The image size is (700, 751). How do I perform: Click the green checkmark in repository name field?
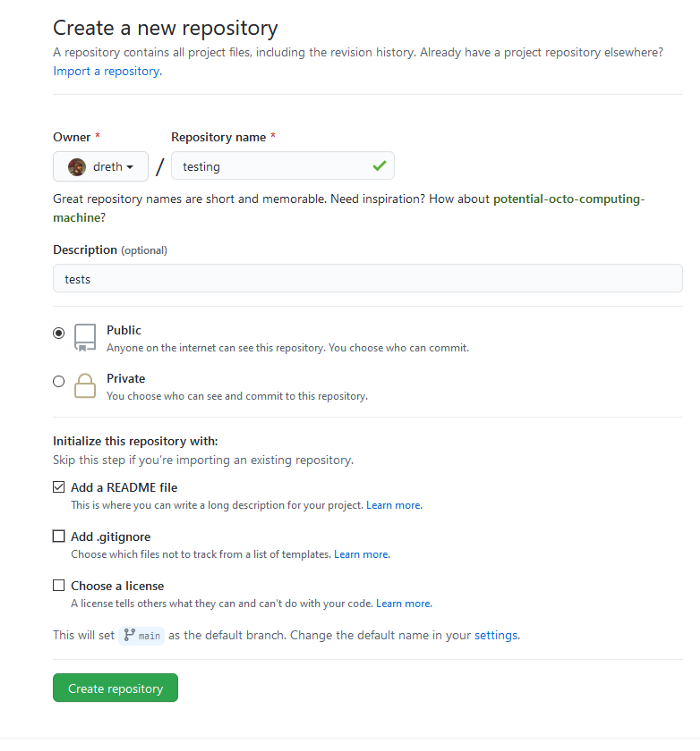tap(379, 166)
